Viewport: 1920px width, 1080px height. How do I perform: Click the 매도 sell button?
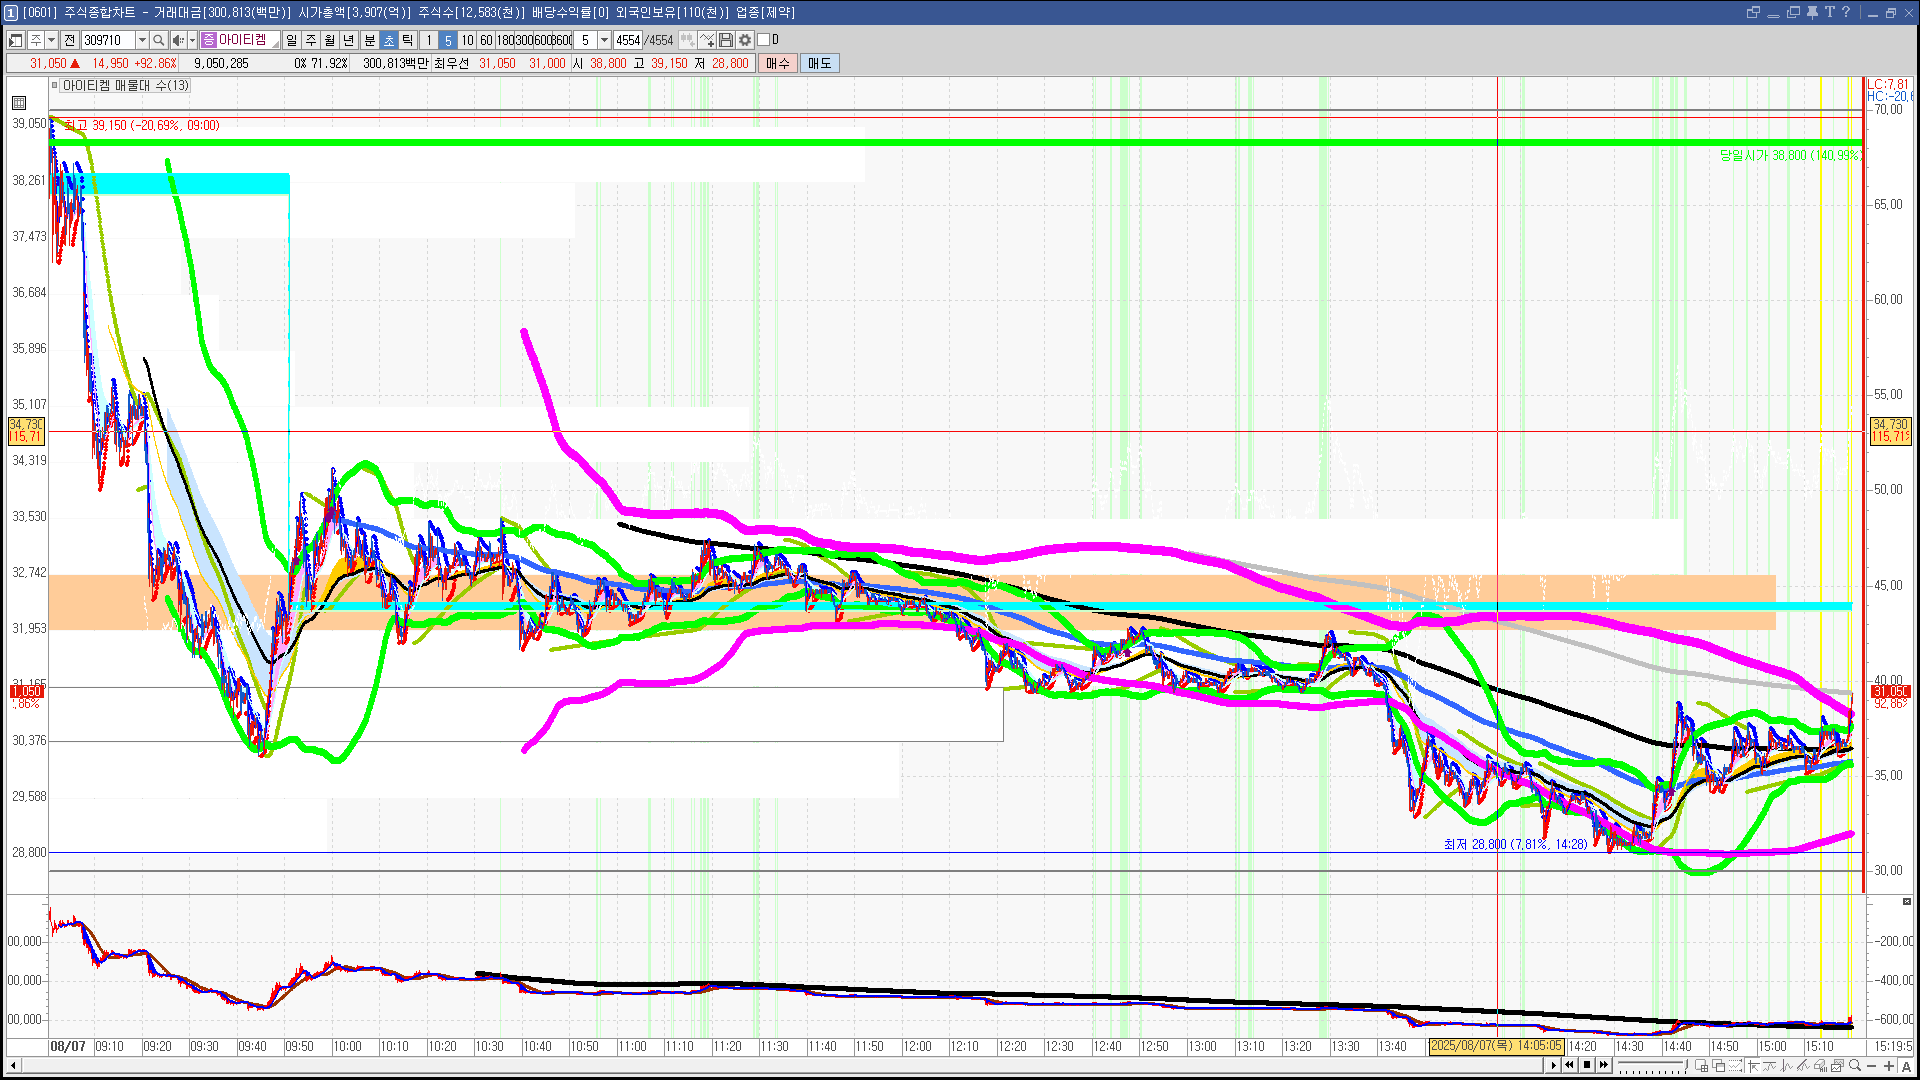(x=819, y=63)
